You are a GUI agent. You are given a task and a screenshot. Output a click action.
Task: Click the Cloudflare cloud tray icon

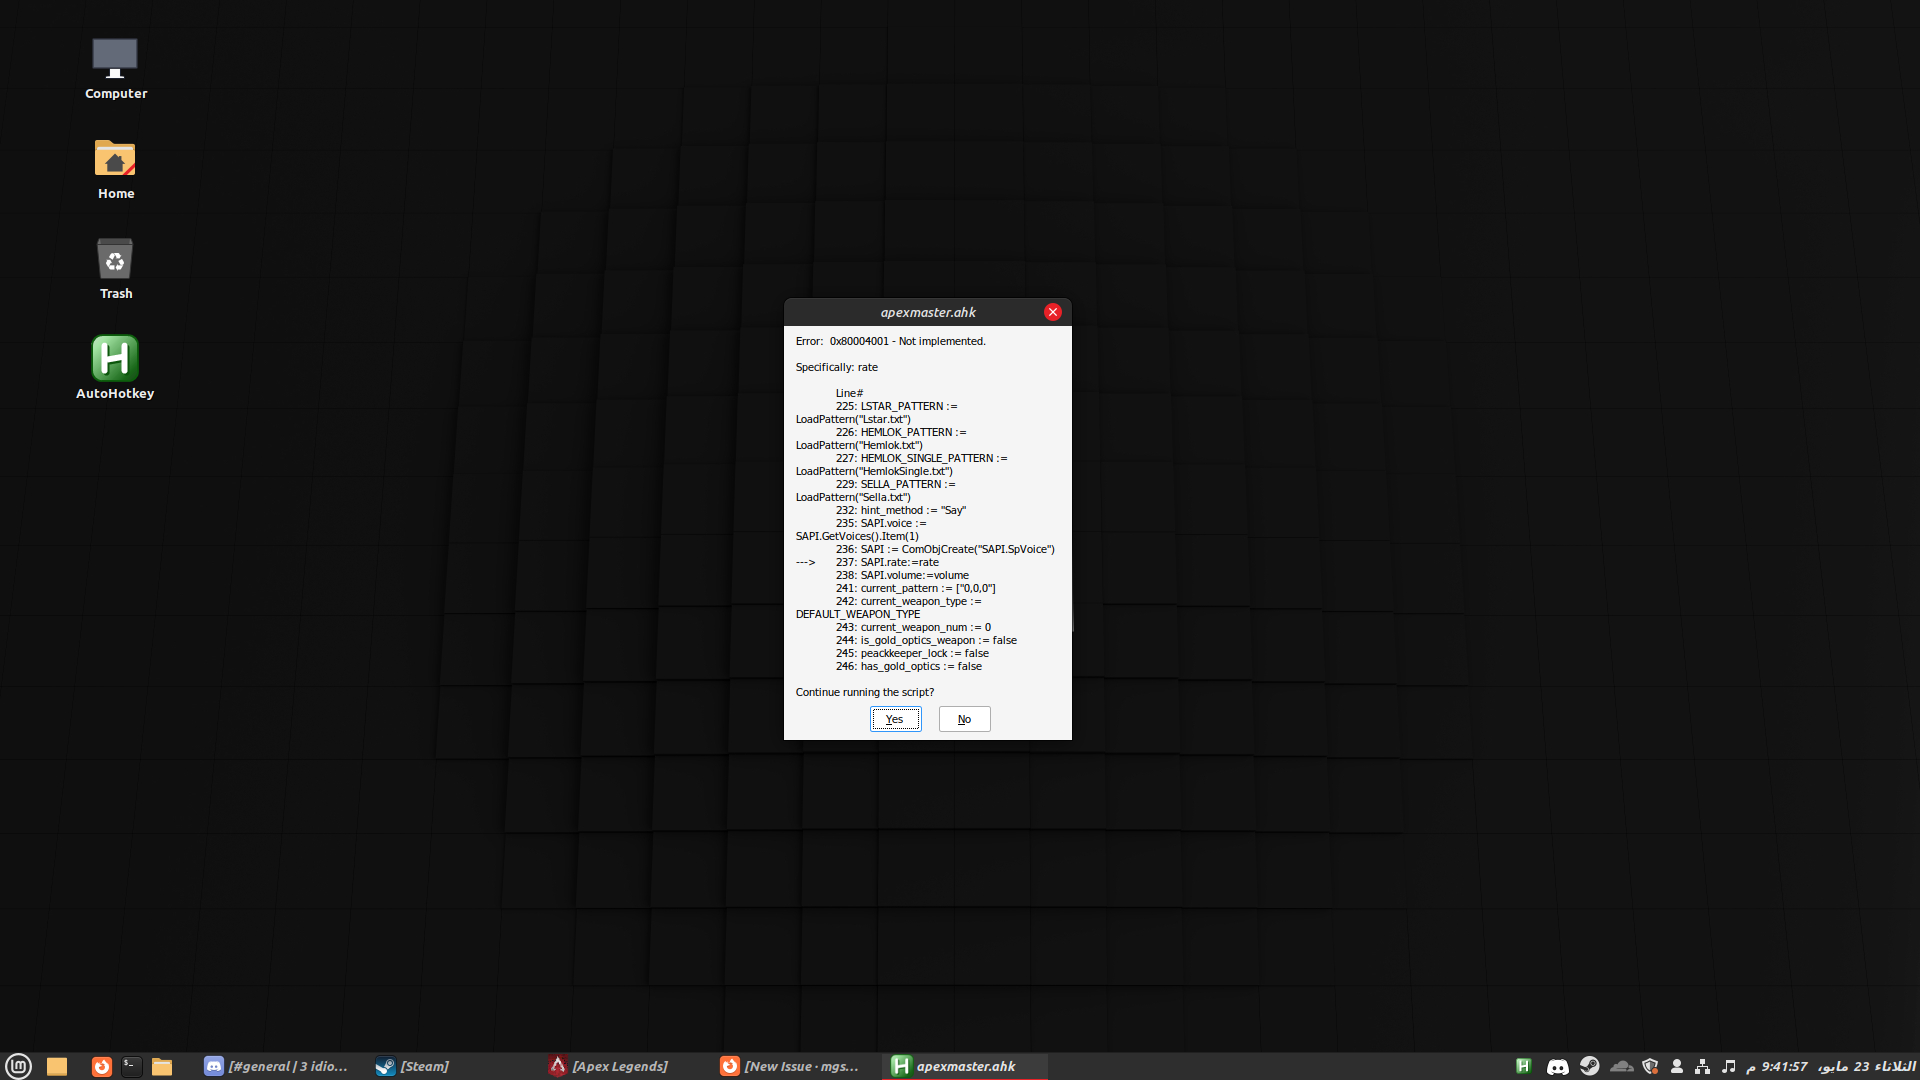pos(1622,1066)
